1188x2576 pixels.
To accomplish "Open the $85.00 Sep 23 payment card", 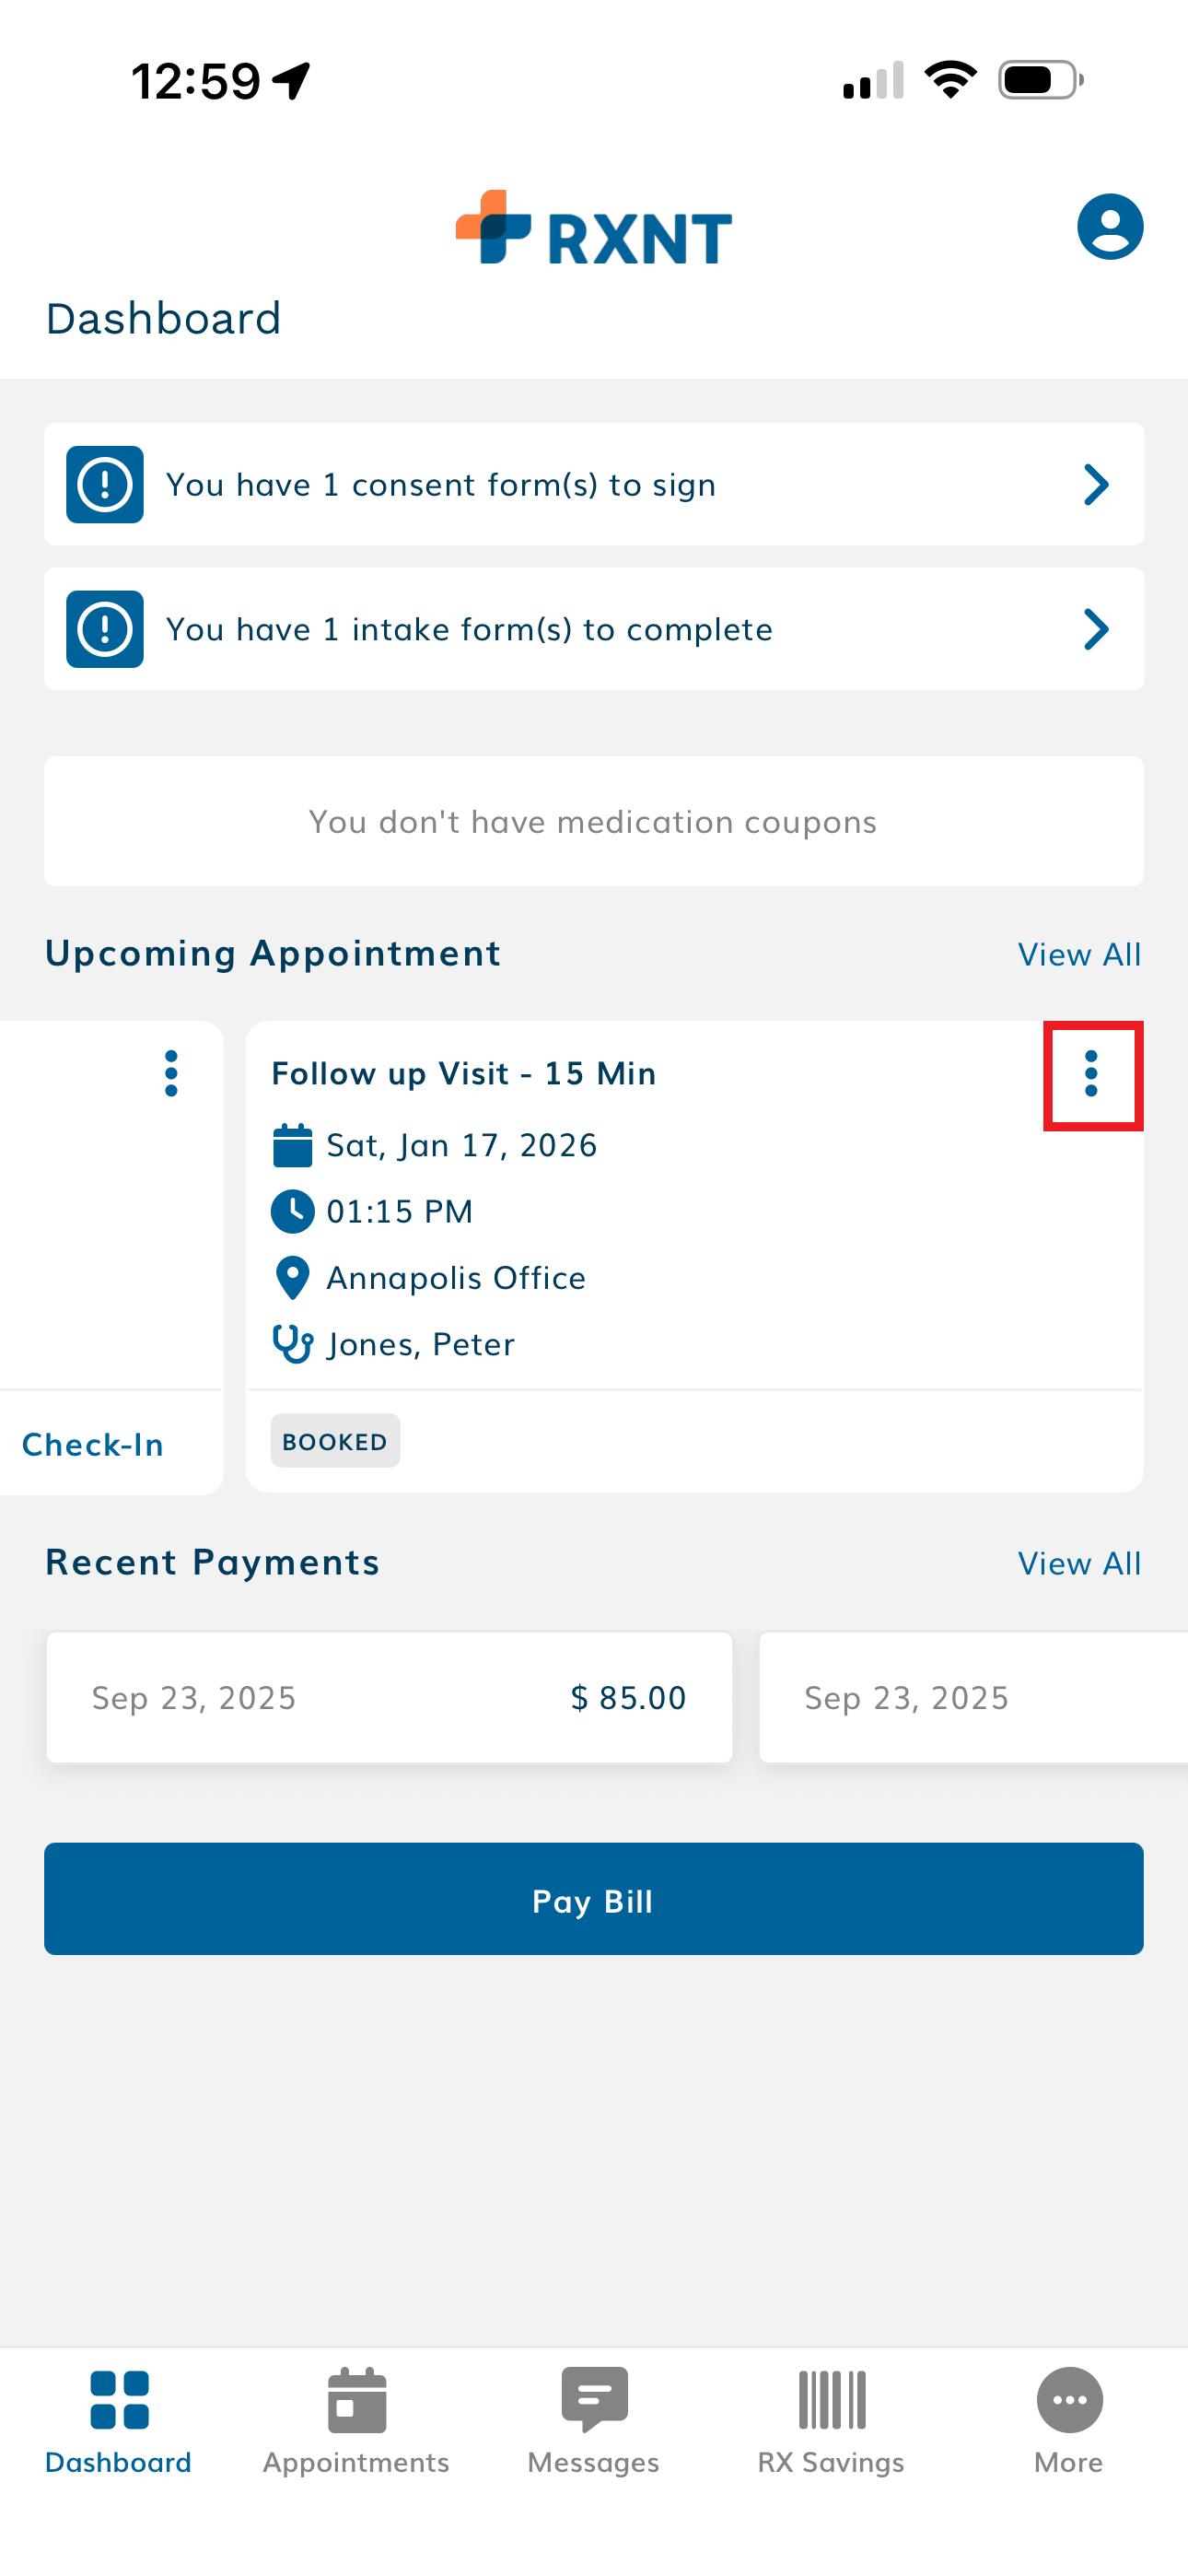I will point(389,1697).
